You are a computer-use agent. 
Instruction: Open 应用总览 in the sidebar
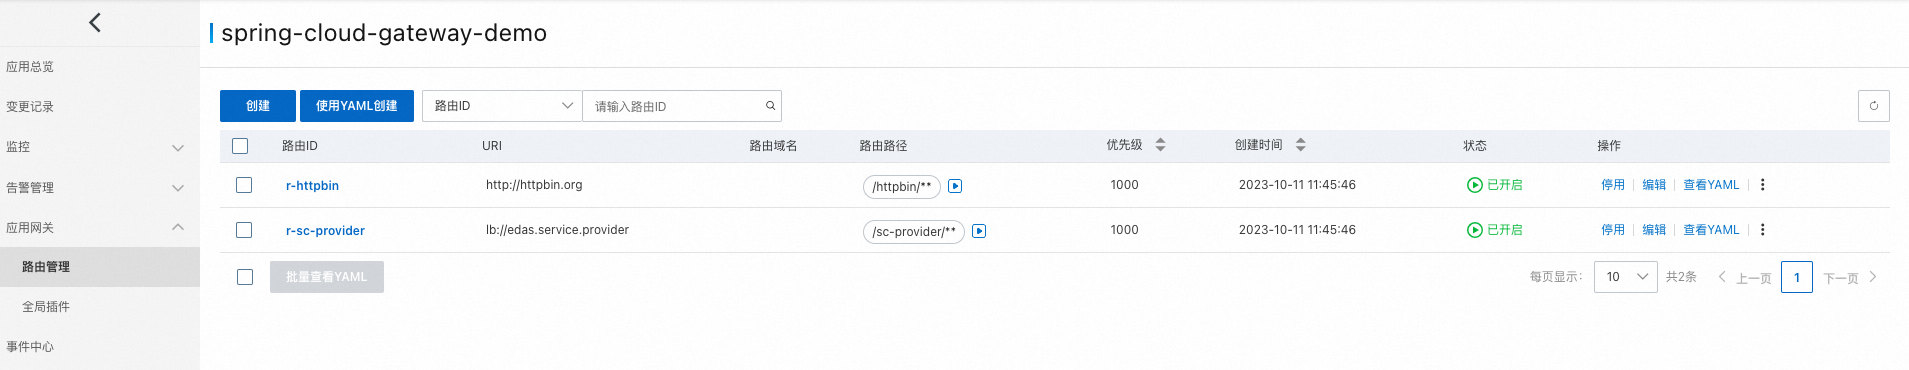click(x=30, y=67)
